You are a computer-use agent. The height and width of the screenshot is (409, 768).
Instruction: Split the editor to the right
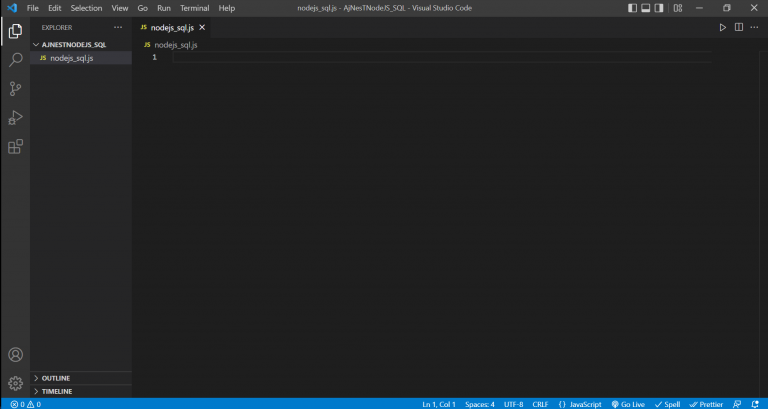click(x=739, y=27)
